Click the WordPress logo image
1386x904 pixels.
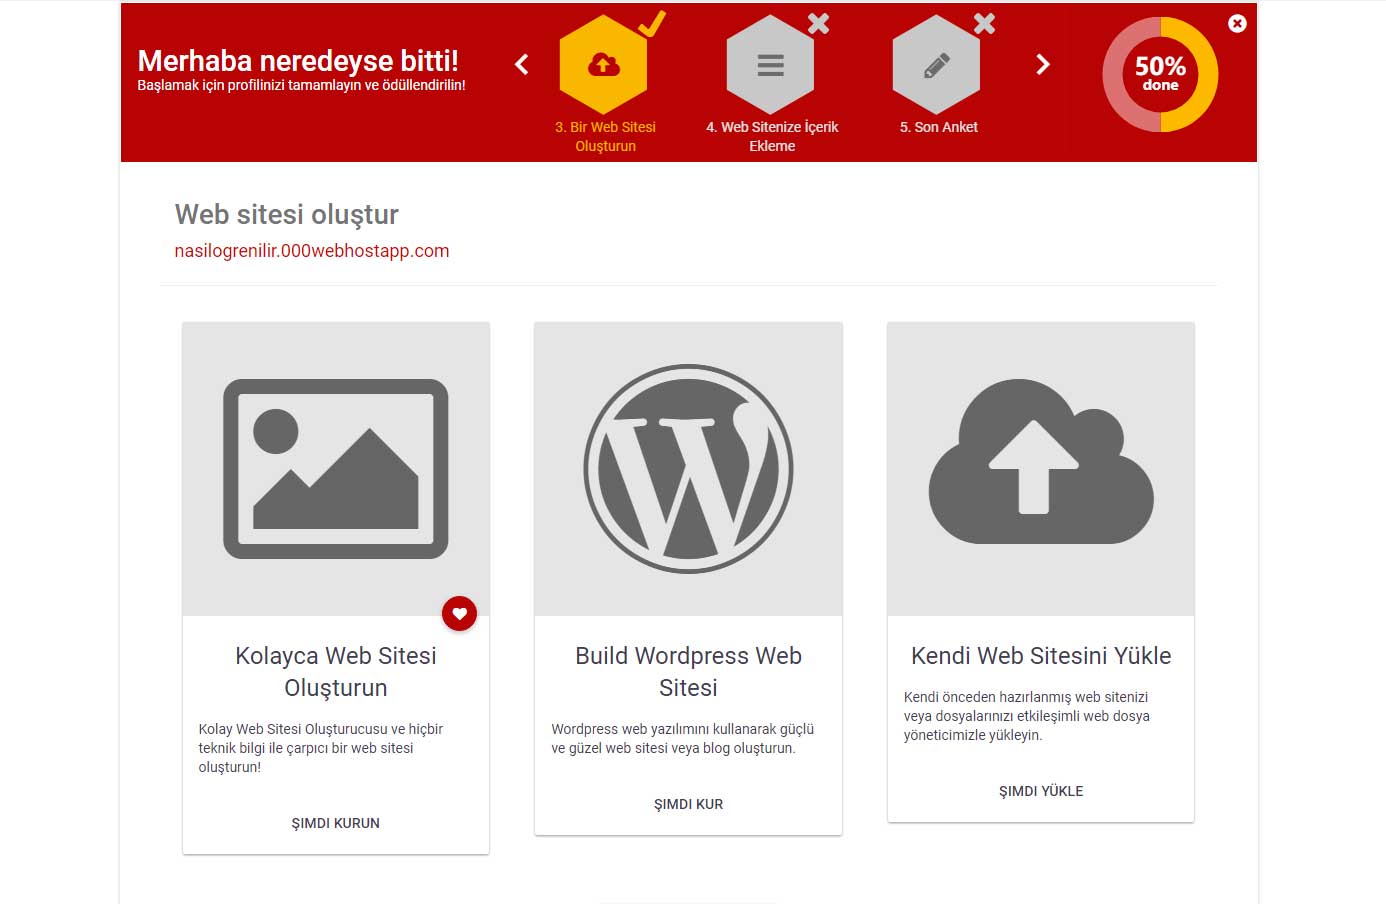click(x=688, y=468)
